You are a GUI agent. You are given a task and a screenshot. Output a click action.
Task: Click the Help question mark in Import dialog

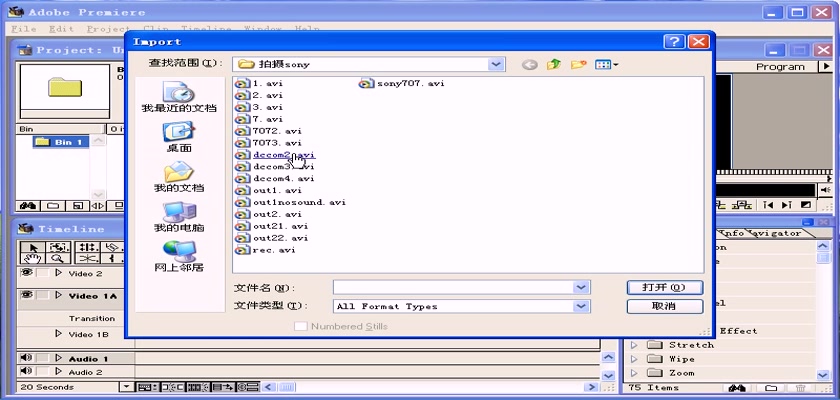pyautogui.click(x=674, y=42)
